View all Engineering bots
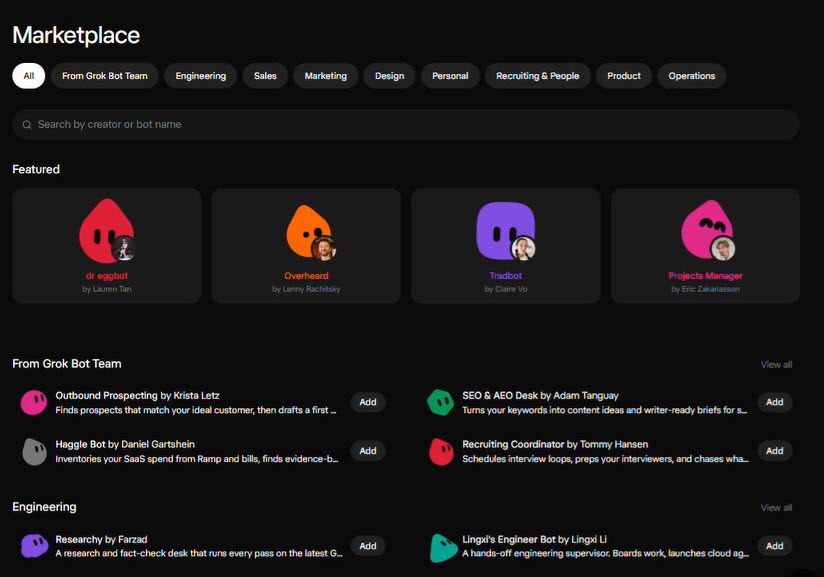The width and height of the screenshot is (824, 577). 776,508
